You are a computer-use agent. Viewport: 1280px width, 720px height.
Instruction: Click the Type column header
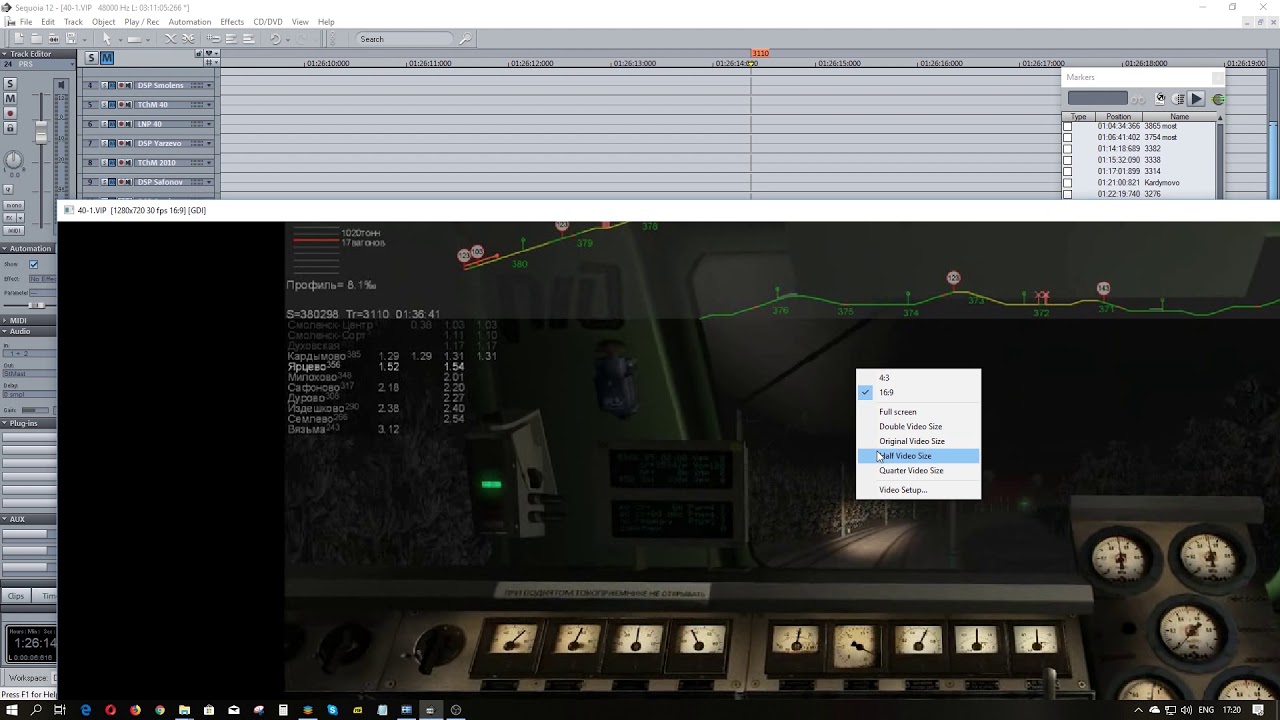pos(1078,117)
